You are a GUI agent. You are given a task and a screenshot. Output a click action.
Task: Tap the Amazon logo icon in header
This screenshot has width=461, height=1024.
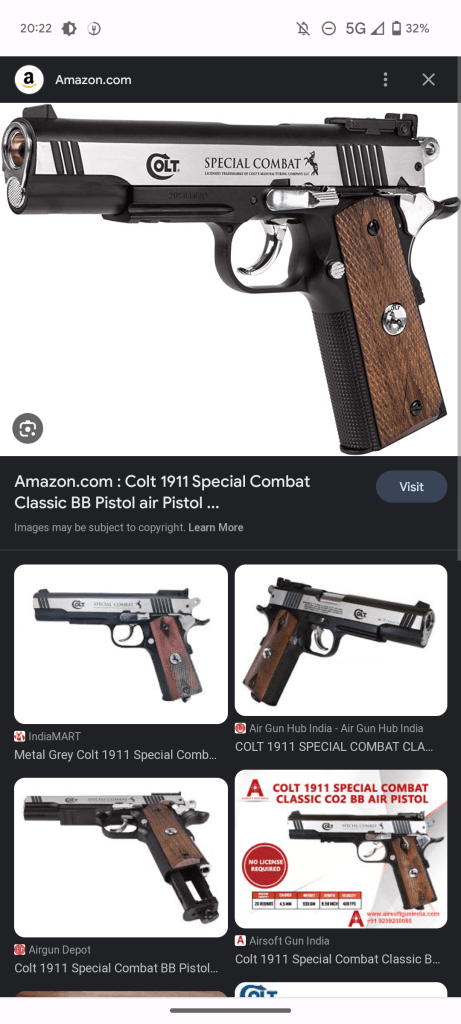click(29, 80)
